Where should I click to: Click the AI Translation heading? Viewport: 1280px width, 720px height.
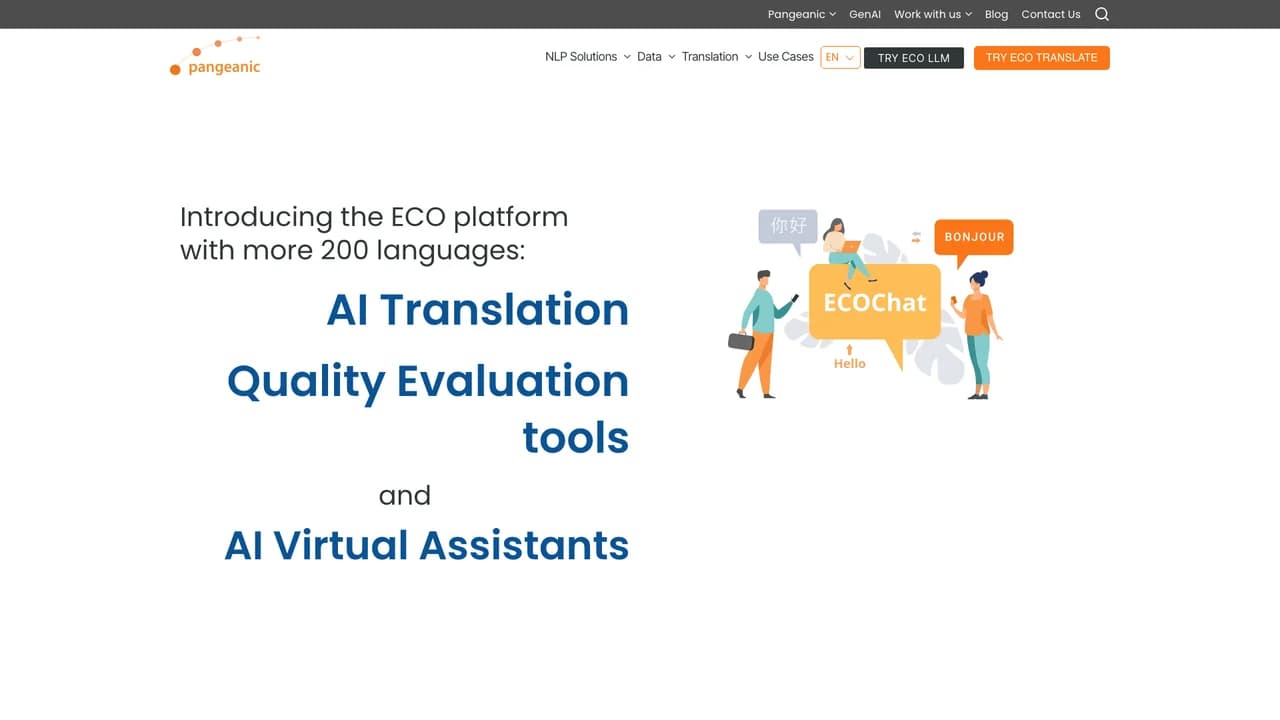(x=478, y=309)
